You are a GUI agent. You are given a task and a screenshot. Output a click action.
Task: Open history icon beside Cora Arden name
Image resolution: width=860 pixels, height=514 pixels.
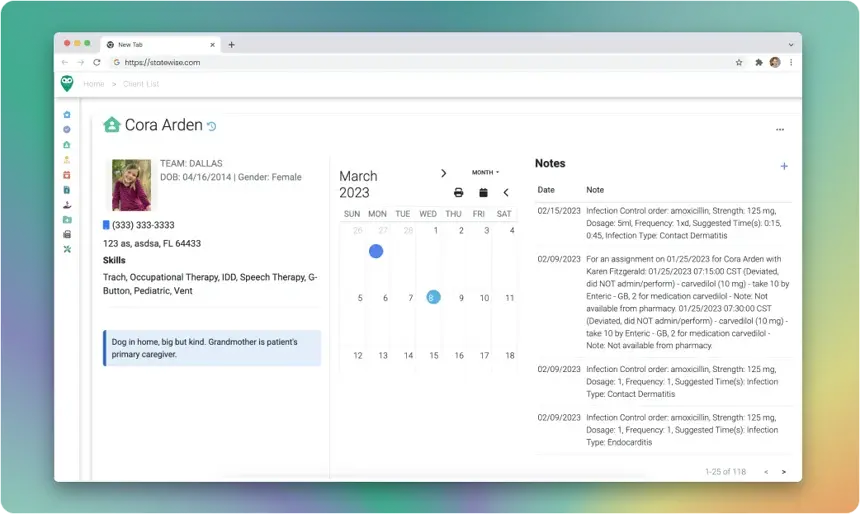pyautogui.click(x=211, y=127)
